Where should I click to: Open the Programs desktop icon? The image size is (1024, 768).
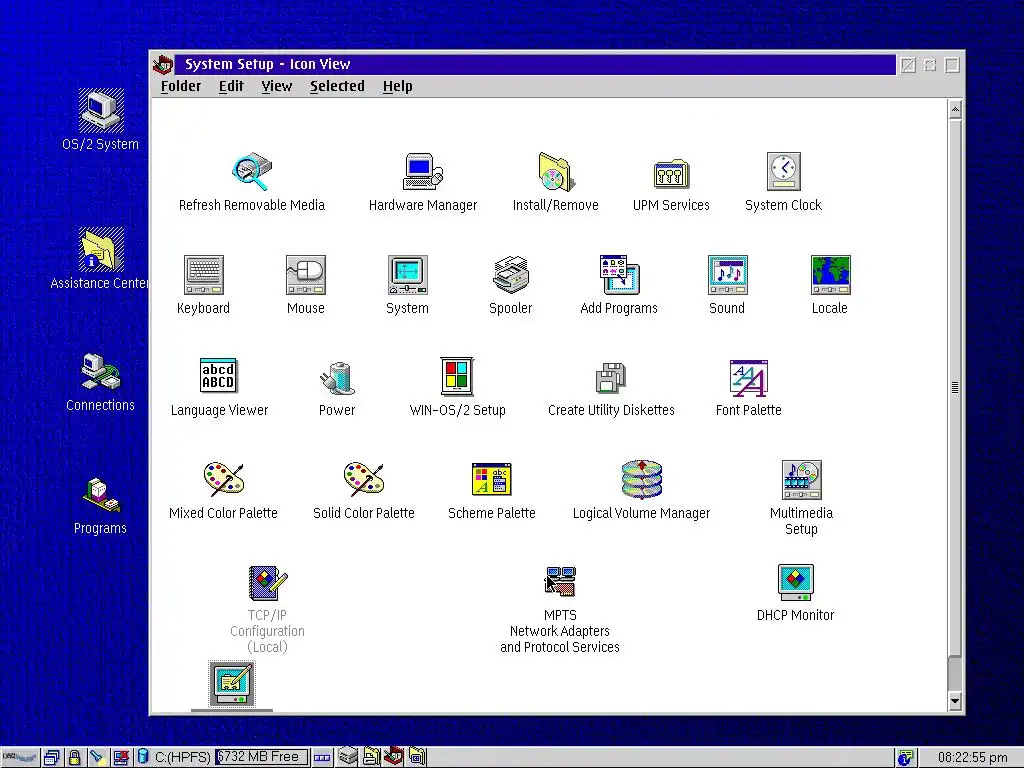[x=101, y=496]
